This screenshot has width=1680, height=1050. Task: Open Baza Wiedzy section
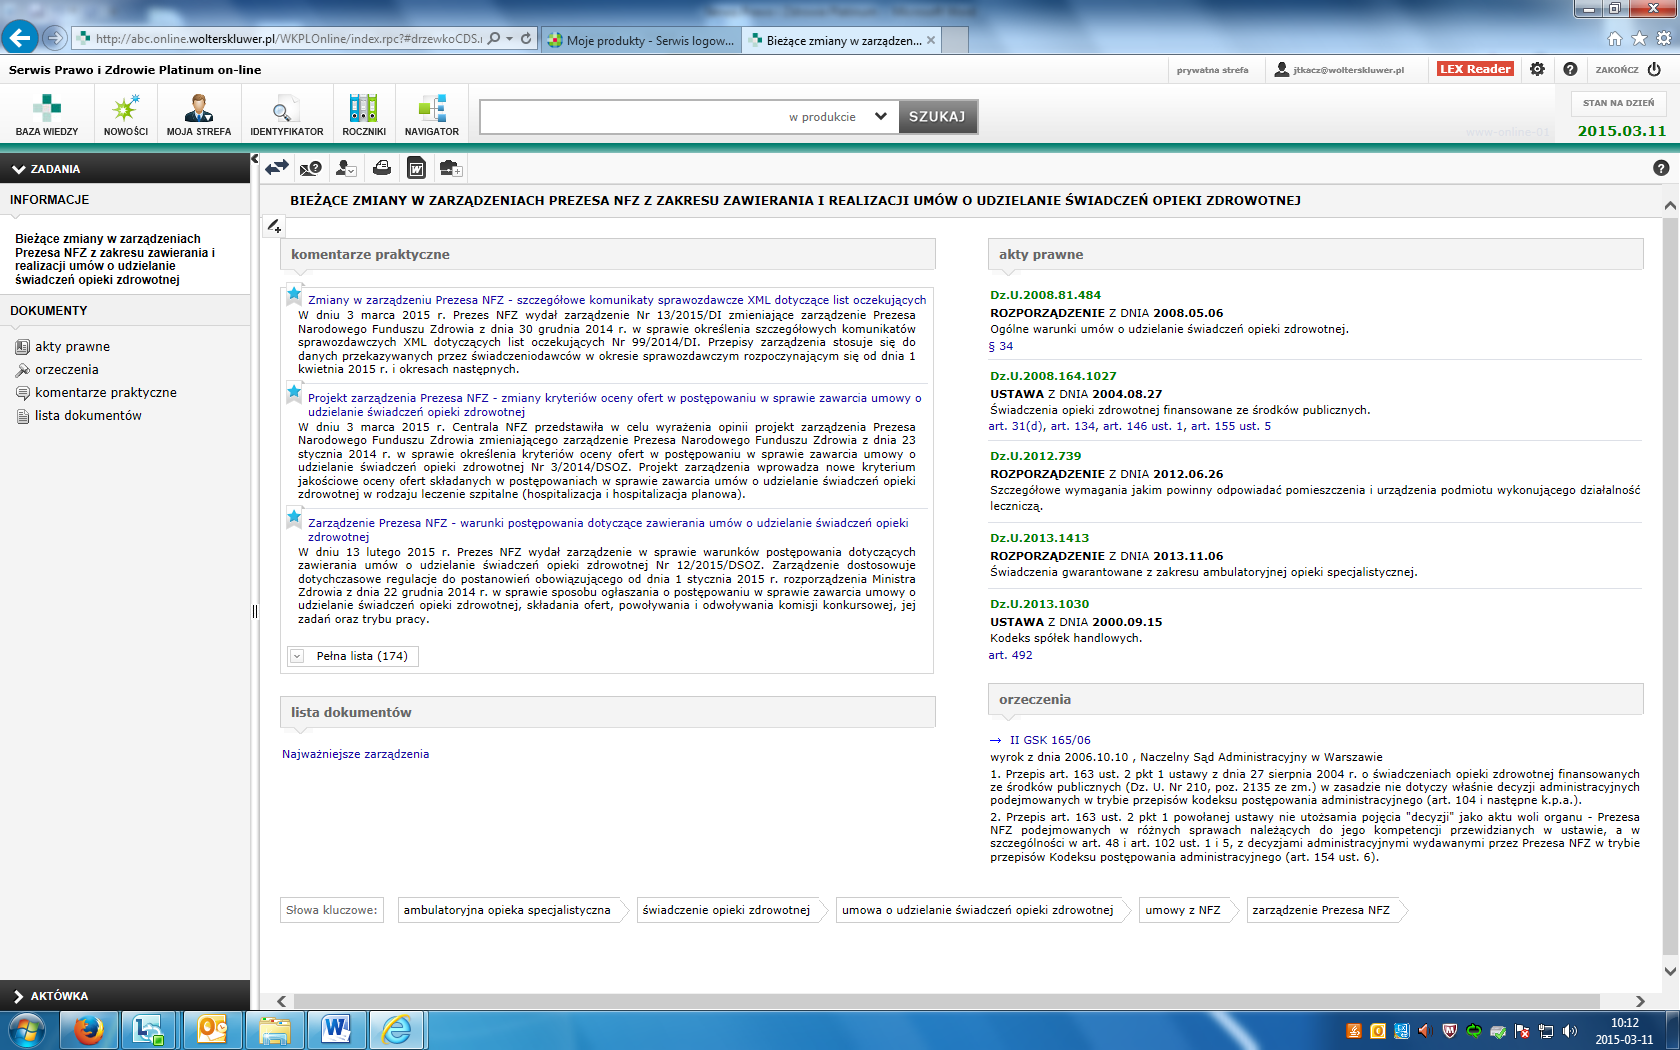point(47,115)
